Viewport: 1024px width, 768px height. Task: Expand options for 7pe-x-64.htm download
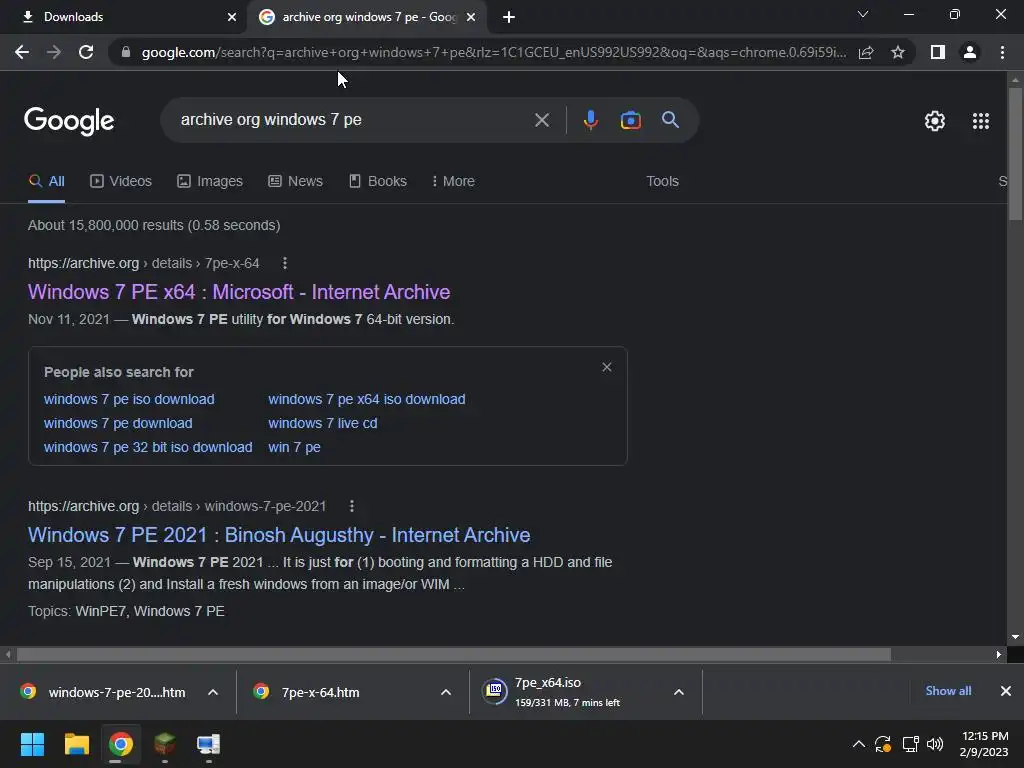(446, 692)
